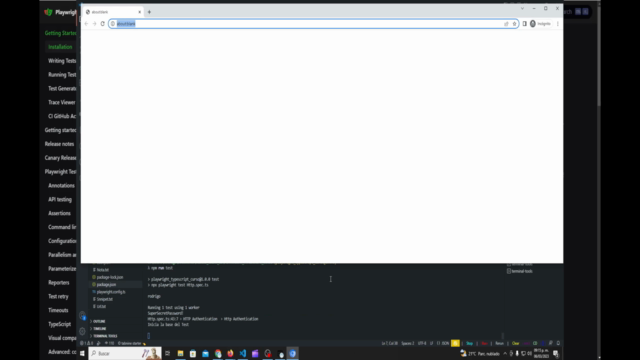Expand the OUTLINE section in VS Code
This screenshot has height=360, width=640.
coord(99,322)
